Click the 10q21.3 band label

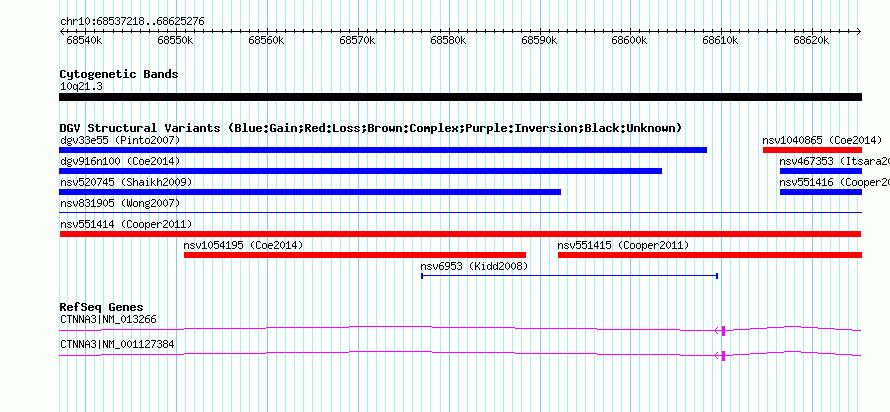coord(81,87)
